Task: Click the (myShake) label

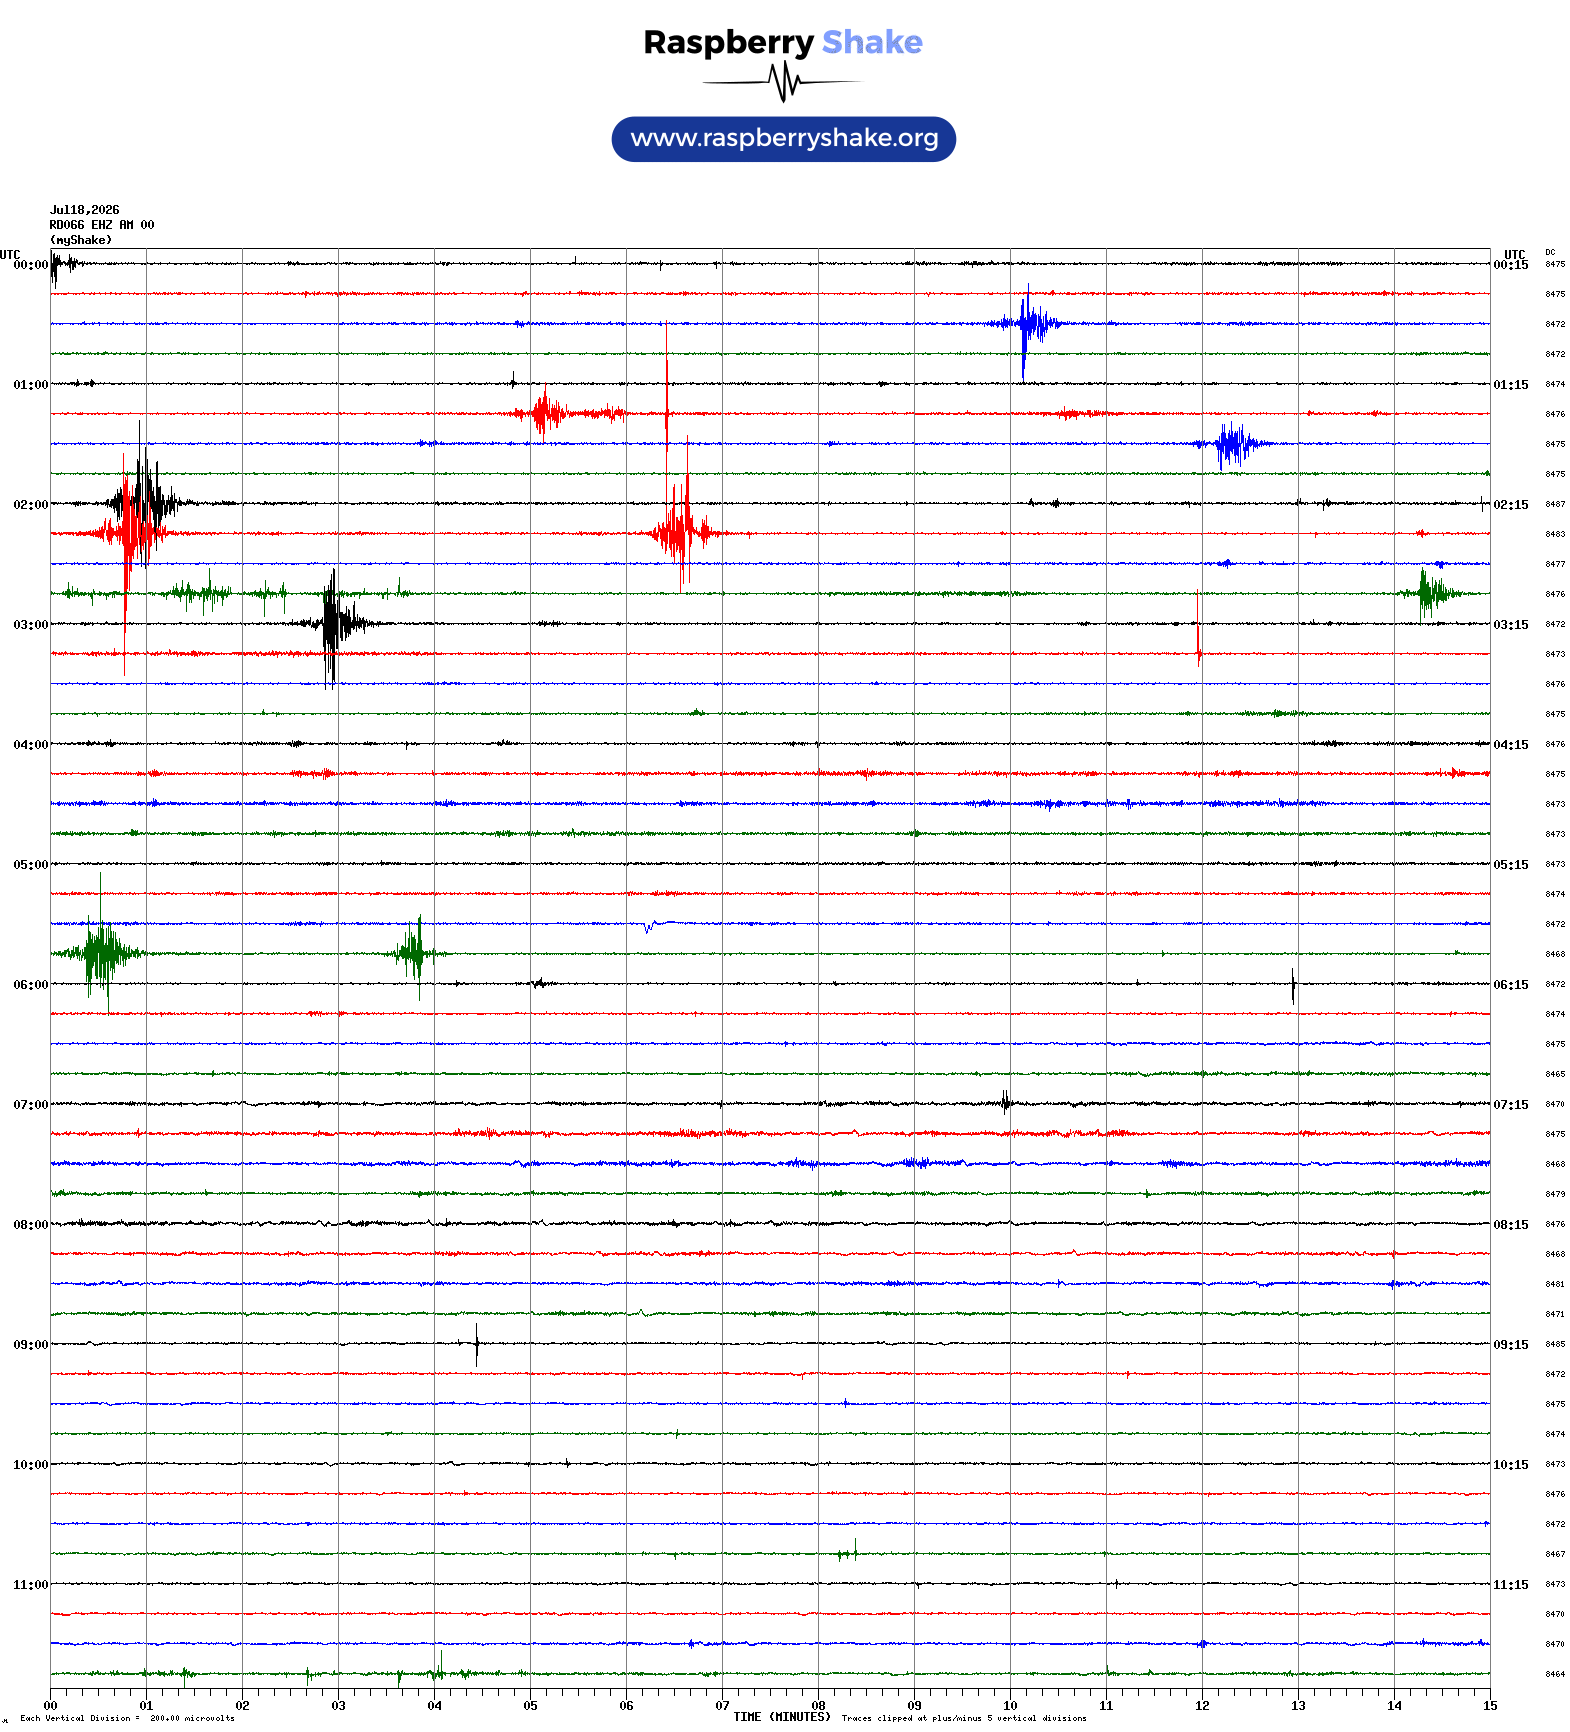Action: (81, 240)
